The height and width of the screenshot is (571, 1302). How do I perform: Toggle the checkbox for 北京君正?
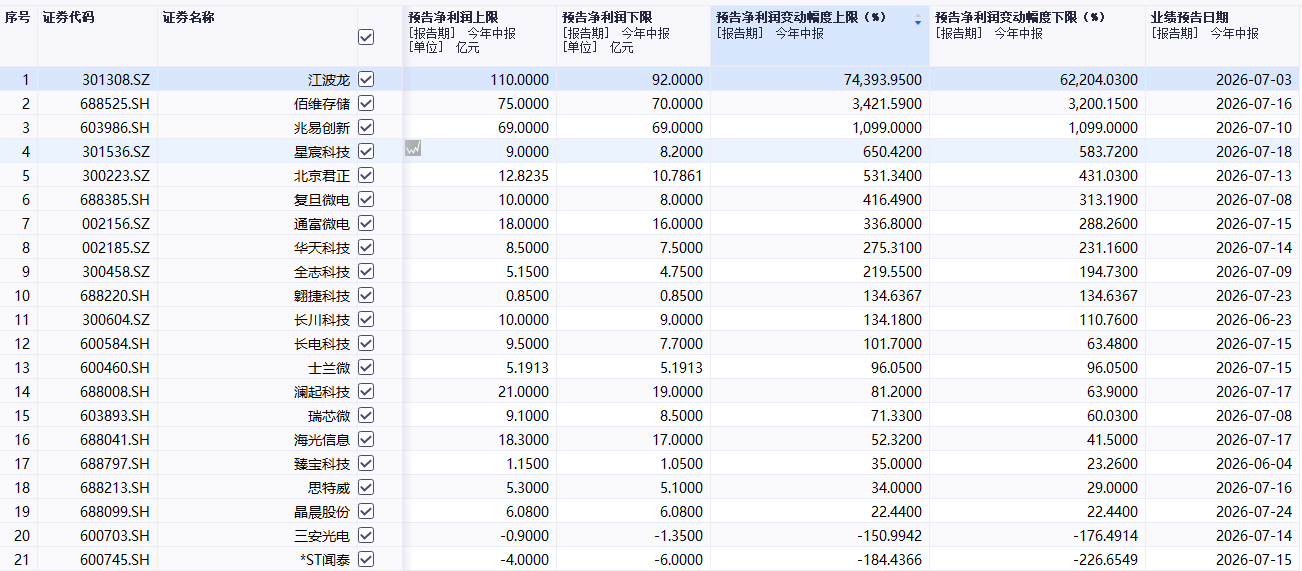pyautogui.click(x=366, y=175)
